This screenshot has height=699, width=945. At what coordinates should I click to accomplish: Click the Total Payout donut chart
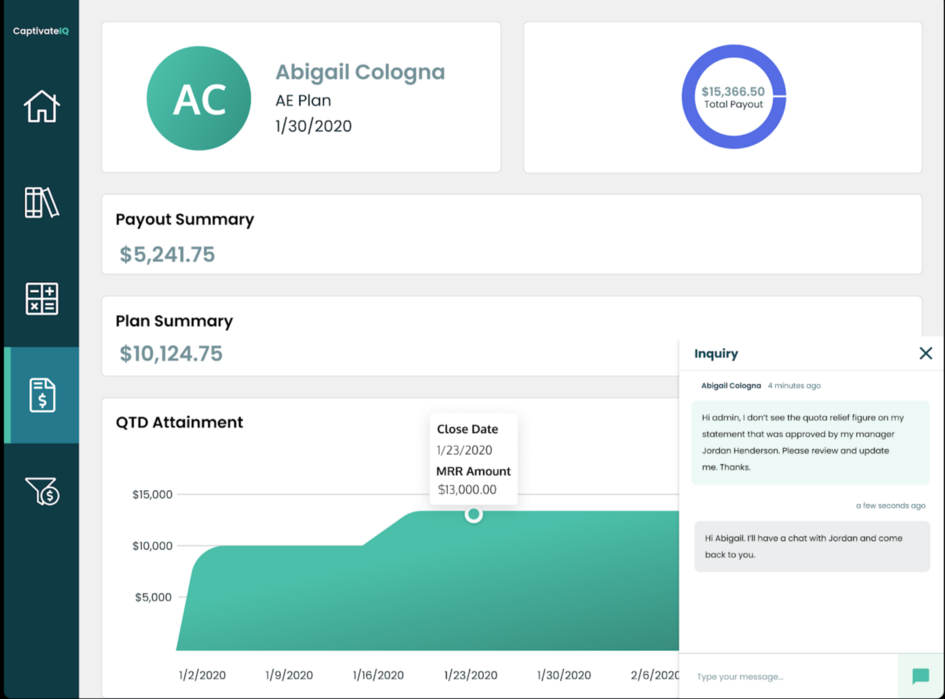point(733,97)
